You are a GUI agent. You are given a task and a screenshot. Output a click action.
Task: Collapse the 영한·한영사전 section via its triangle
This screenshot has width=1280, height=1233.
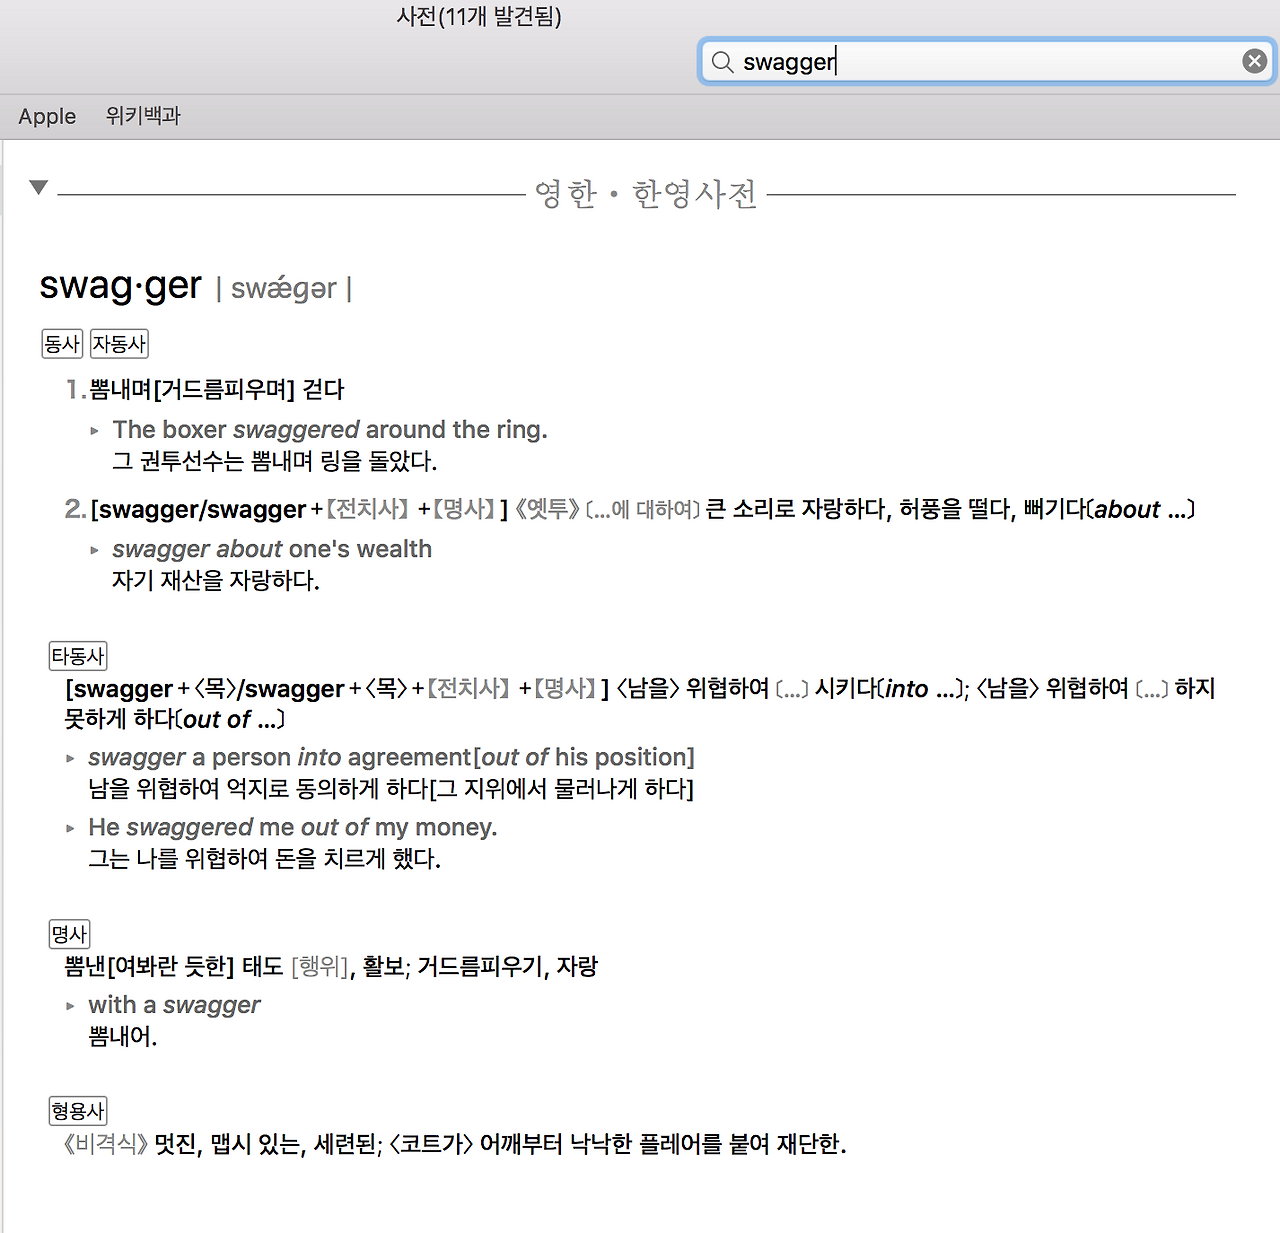[38, 186]
